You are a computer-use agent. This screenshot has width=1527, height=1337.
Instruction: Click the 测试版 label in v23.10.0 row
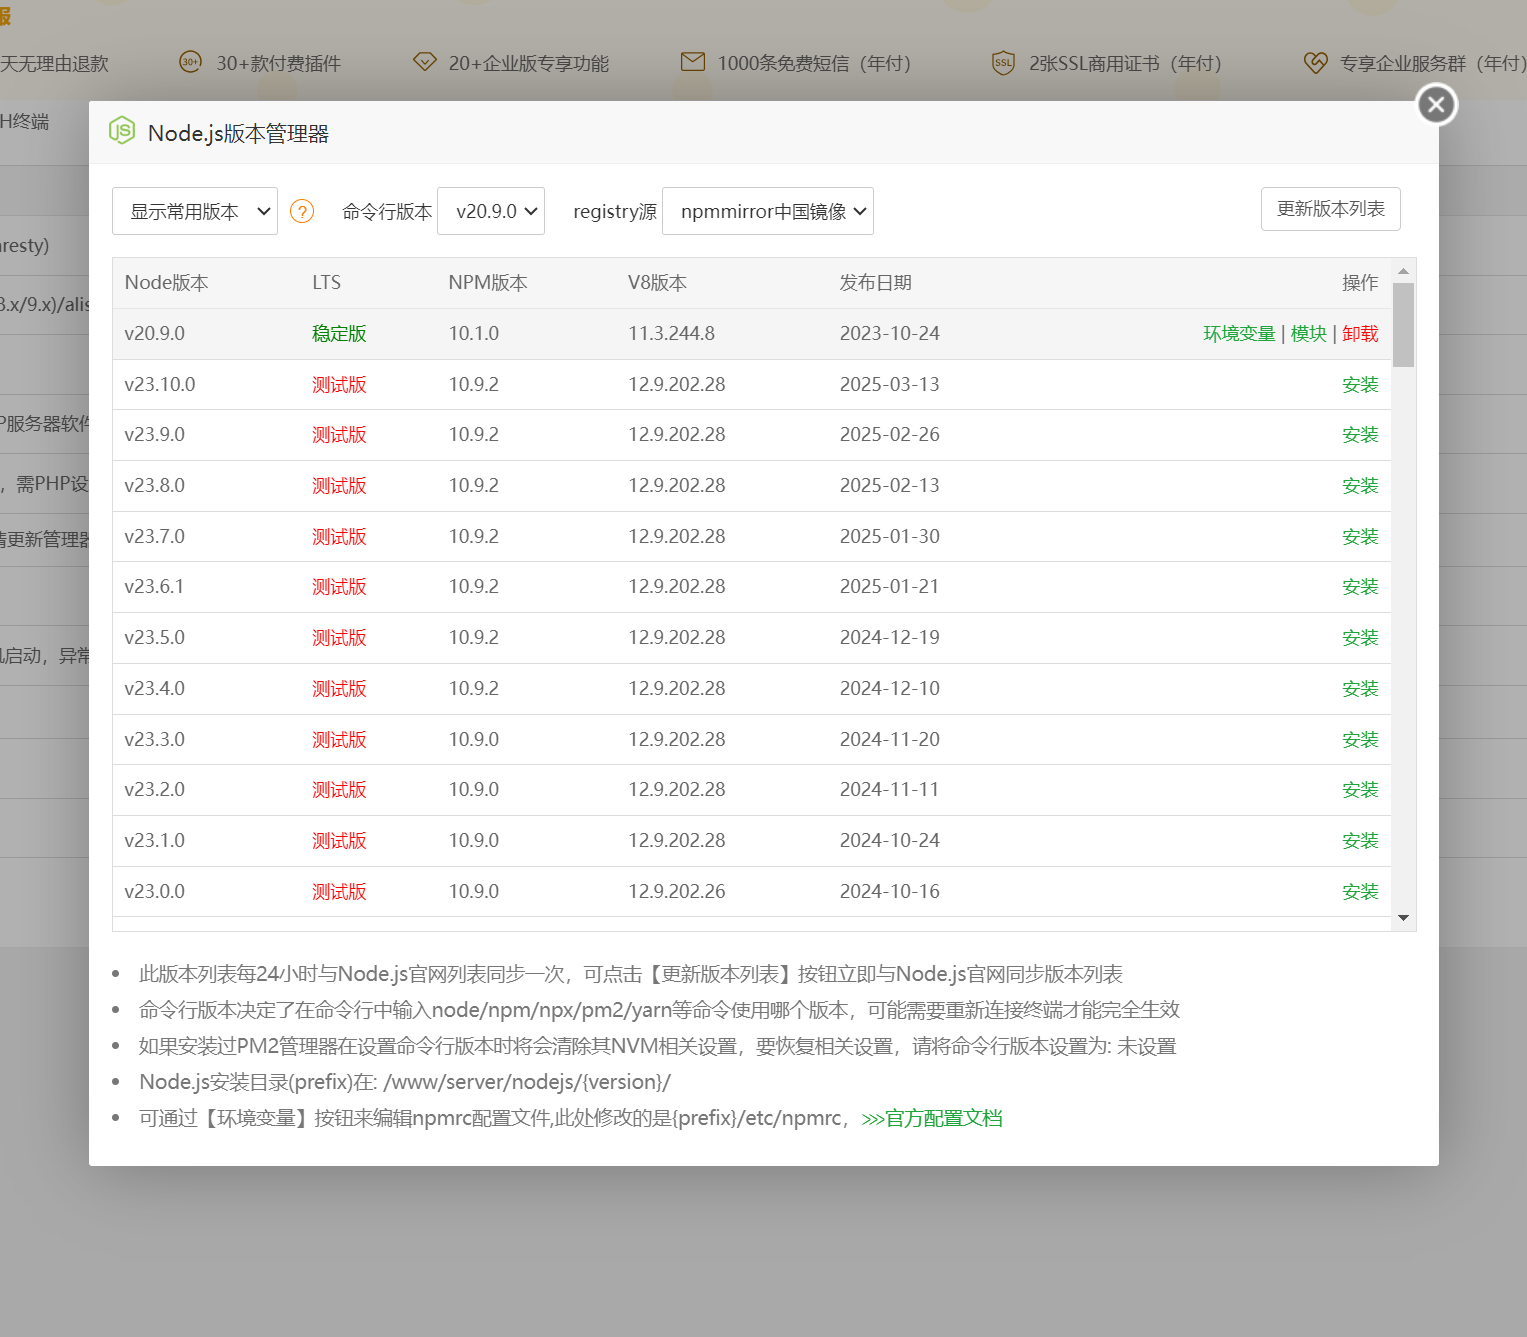tap(339, 385)
